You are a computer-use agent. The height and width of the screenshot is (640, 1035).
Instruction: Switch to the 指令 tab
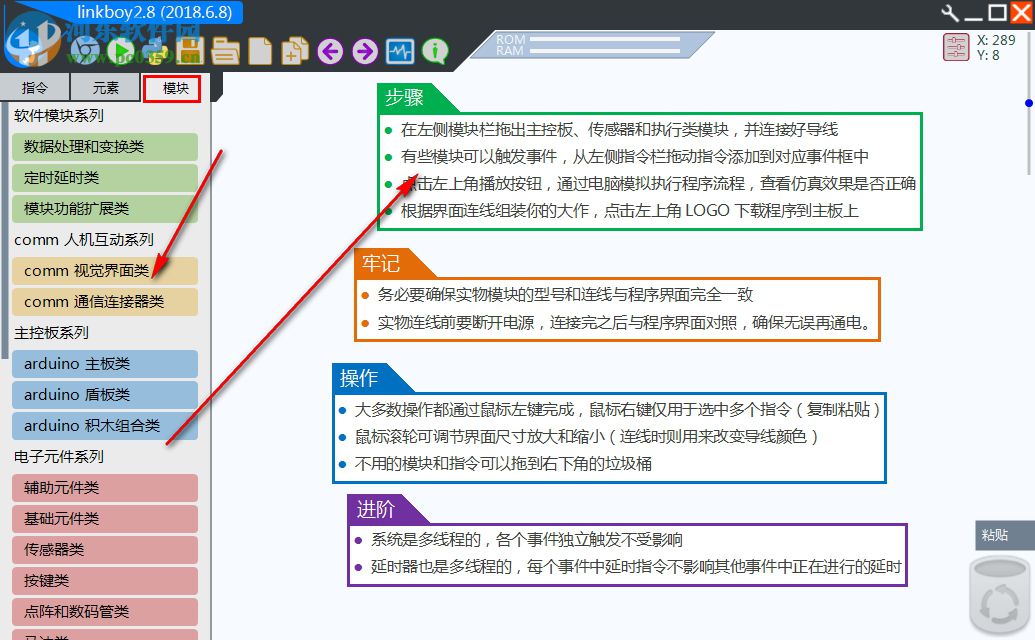coord(35,88)
